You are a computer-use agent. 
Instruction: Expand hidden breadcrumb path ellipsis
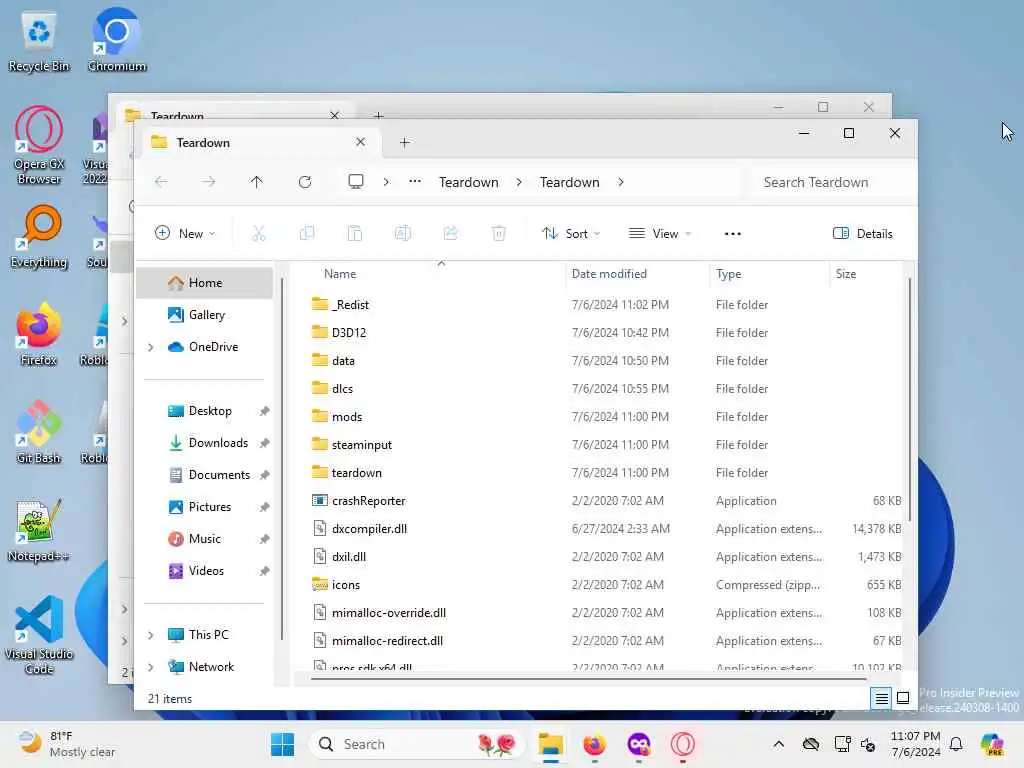[x=415, y=182]
